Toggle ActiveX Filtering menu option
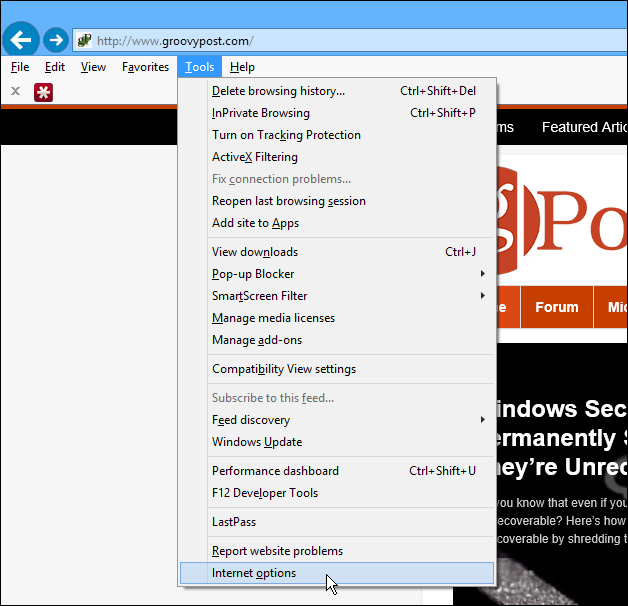628x606 pixels. [337, 157]
